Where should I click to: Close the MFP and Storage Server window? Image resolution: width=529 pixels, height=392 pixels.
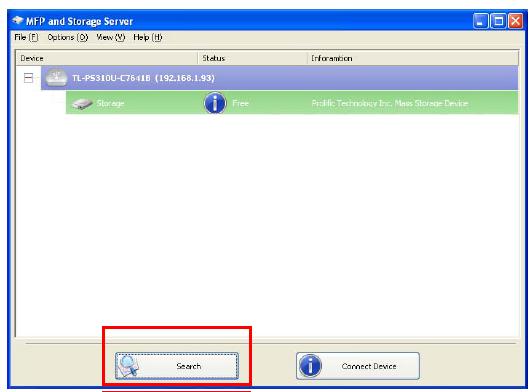click(x=516, y=21)
